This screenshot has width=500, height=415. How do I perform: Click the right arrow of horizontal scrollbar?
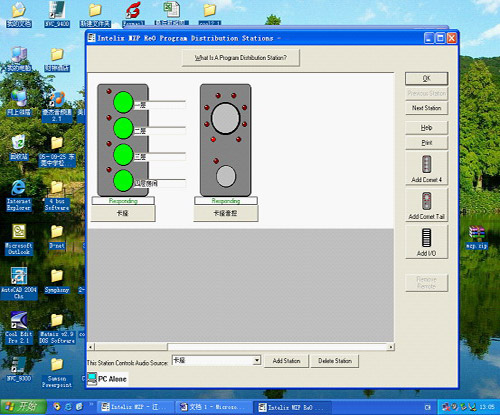391,347
